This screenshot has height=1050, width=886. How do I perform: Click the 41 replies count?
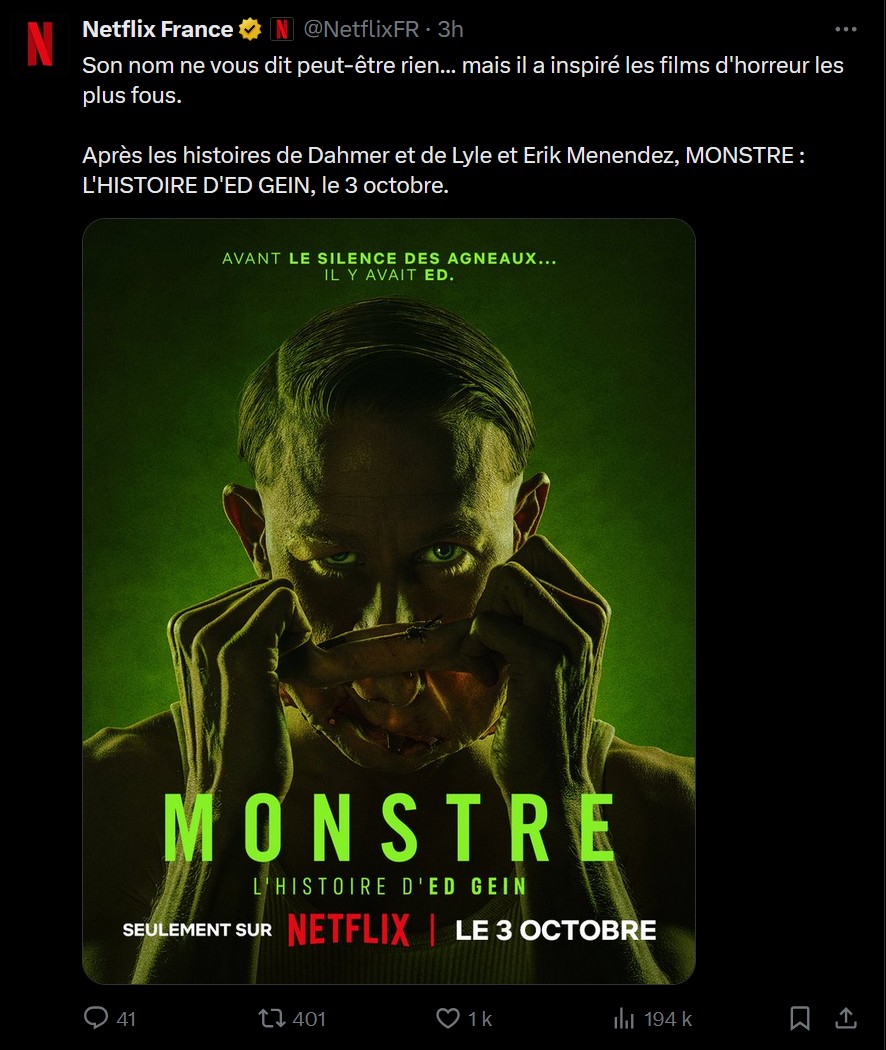tap(126, 1019)
